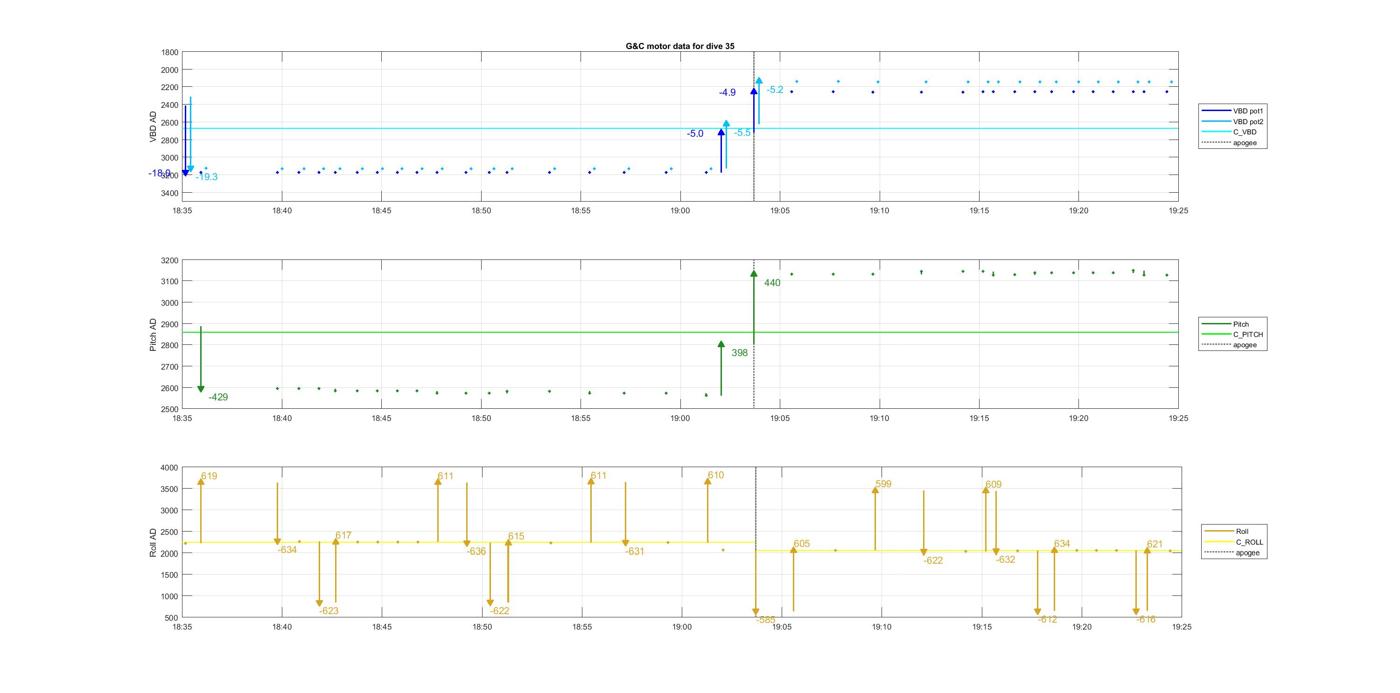Click the "2700" y-axis tick label
This screenshot has width=1400, height=693.
(170, 367)
